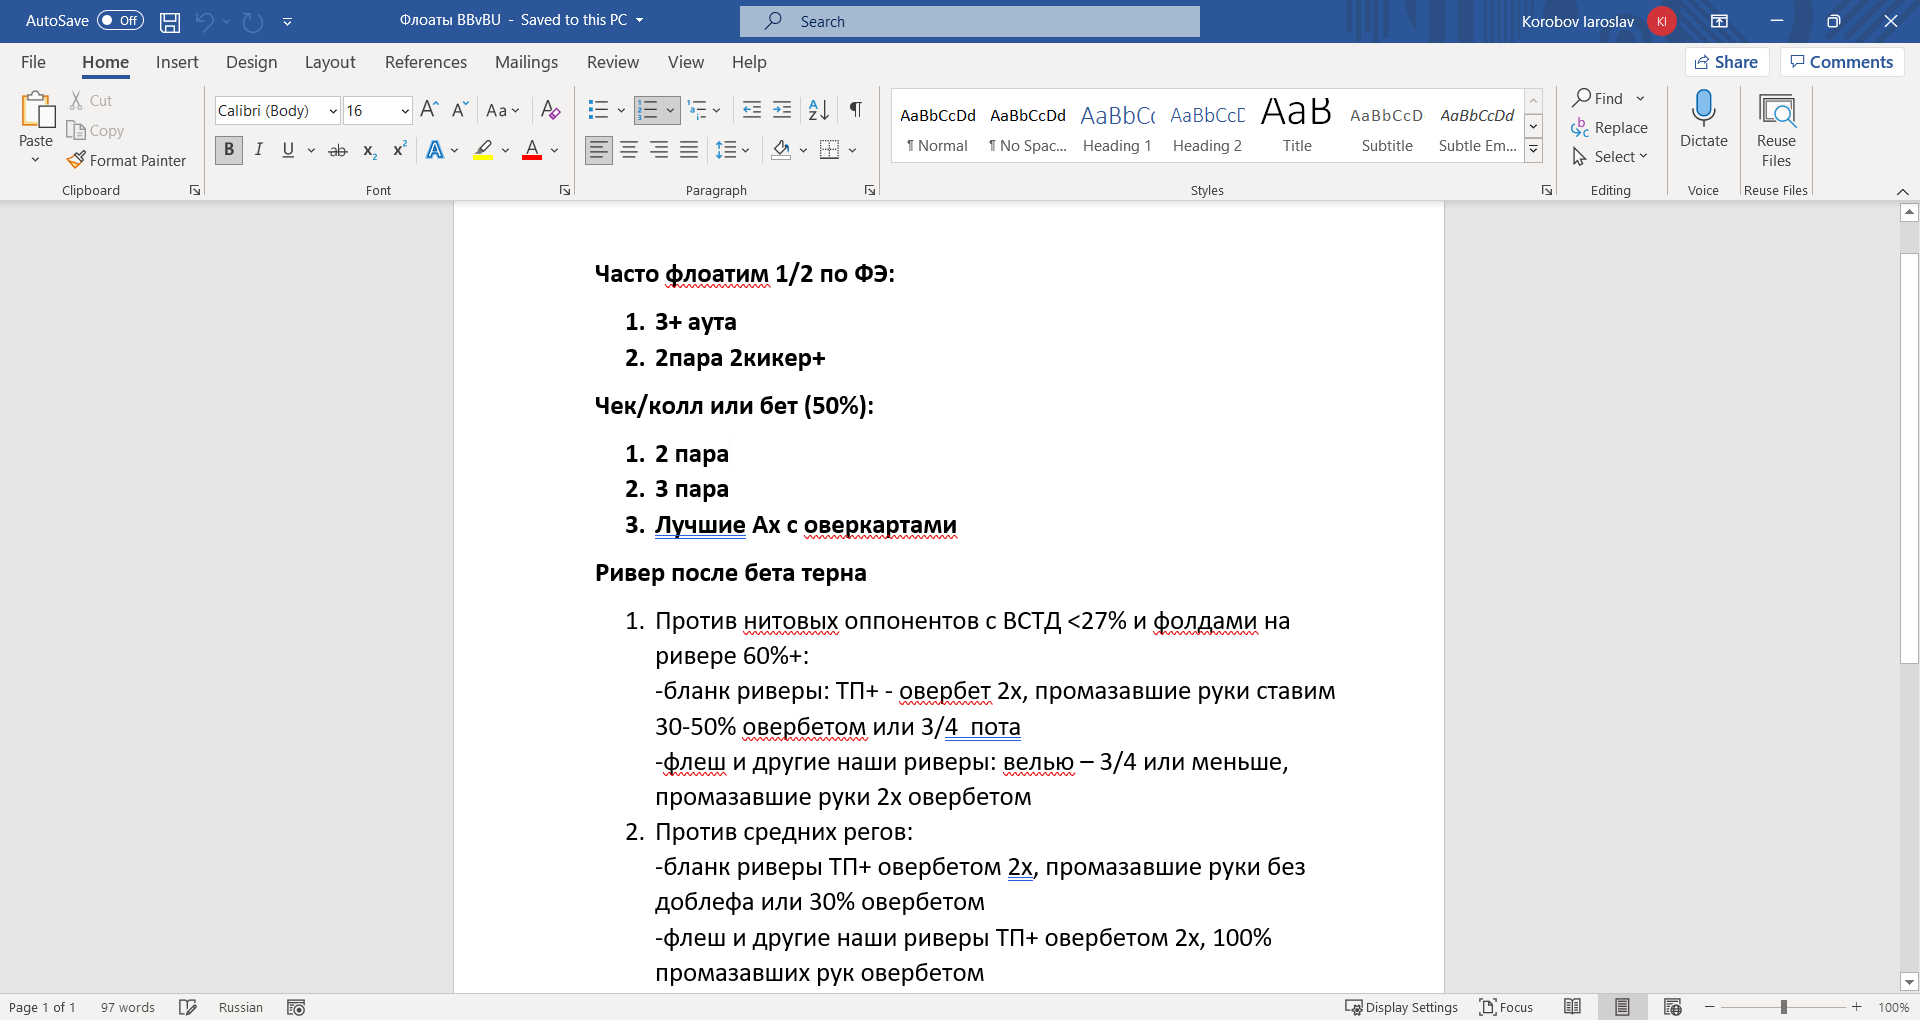Switch to Design tab
The image size is (1920, 1020).
tap(251, 62)
